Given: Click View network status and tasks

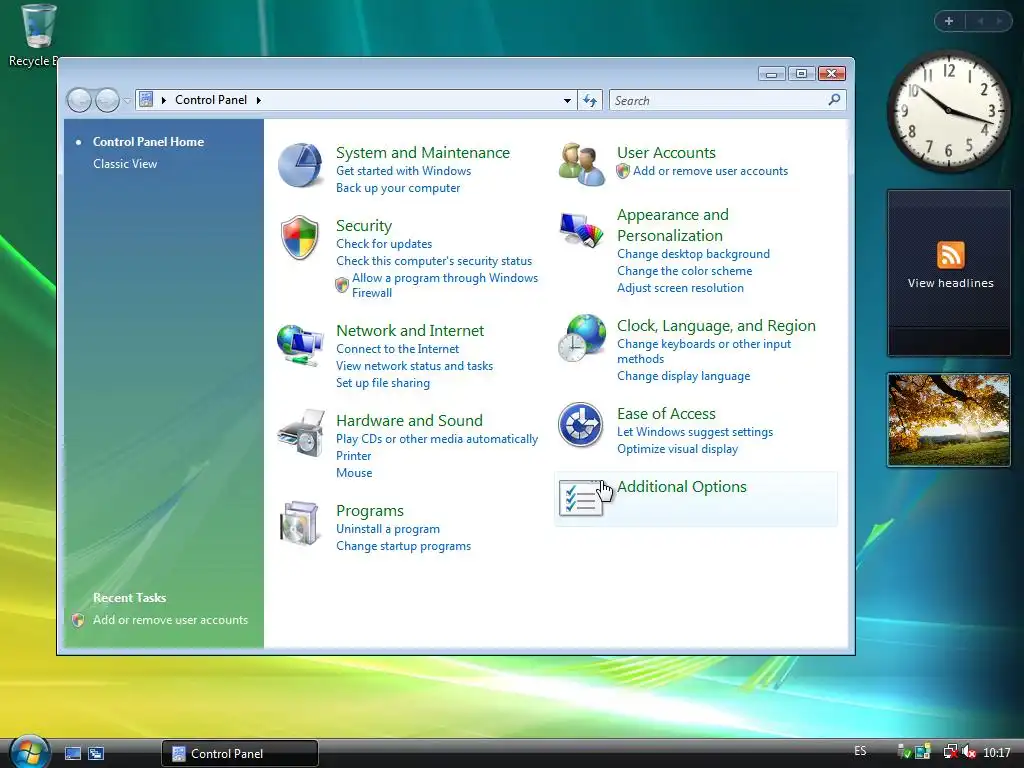Looking at the screenshot, I should [x=414, y=366].
